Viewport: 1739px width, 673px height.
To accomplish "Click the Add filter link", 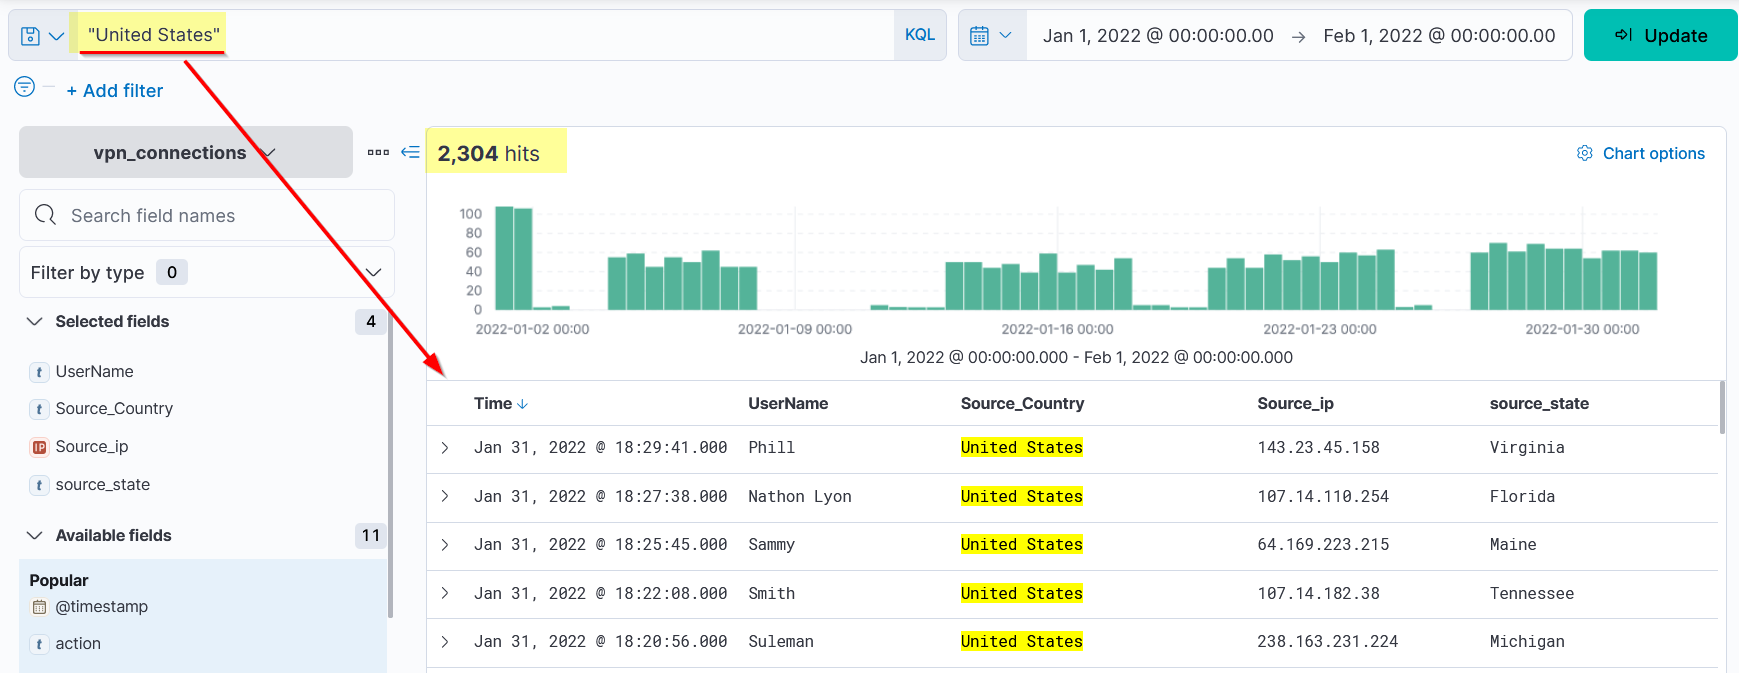I will pos(114,90).
